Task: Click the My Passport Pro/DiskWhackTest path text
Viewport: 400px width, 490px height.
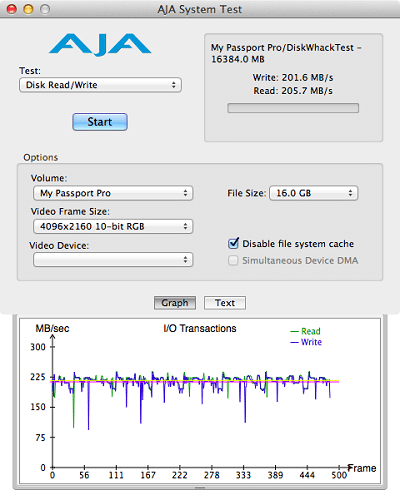Action: (282, 48)
